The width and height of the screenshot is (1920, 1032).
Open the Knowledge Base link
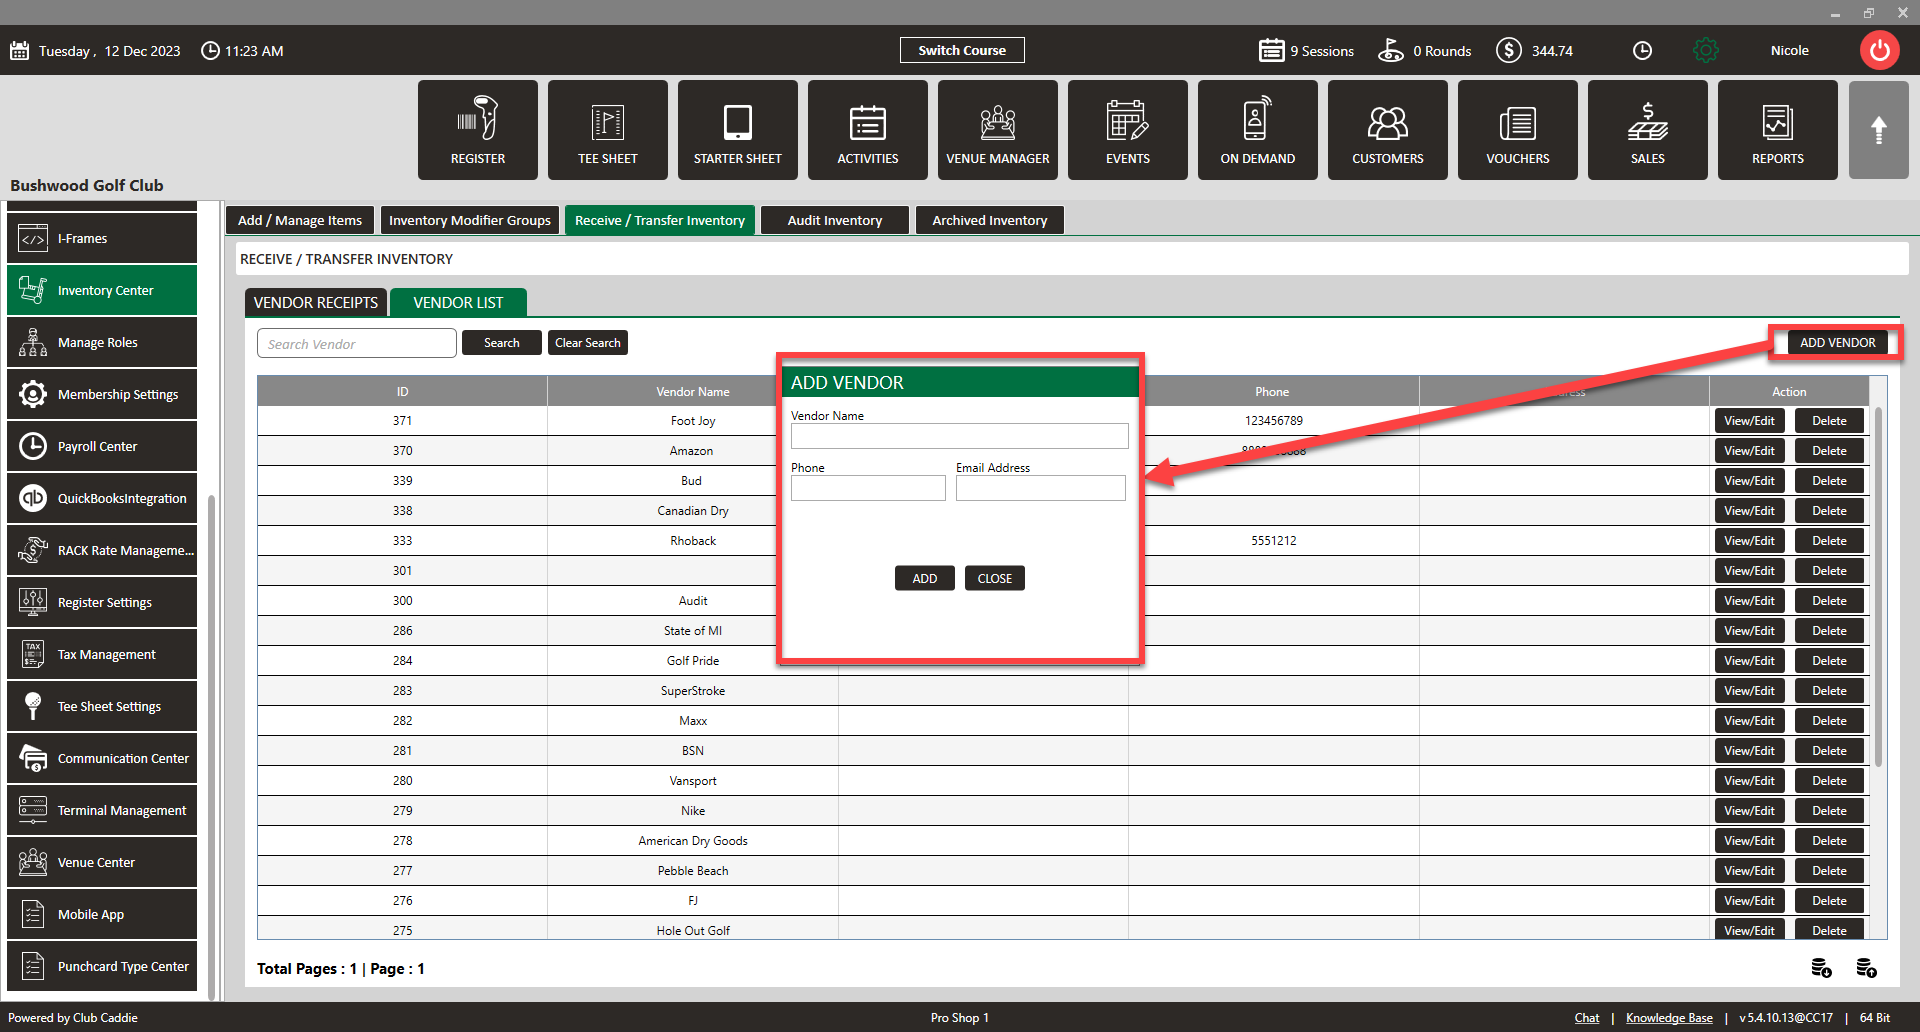[1669, 1018]
